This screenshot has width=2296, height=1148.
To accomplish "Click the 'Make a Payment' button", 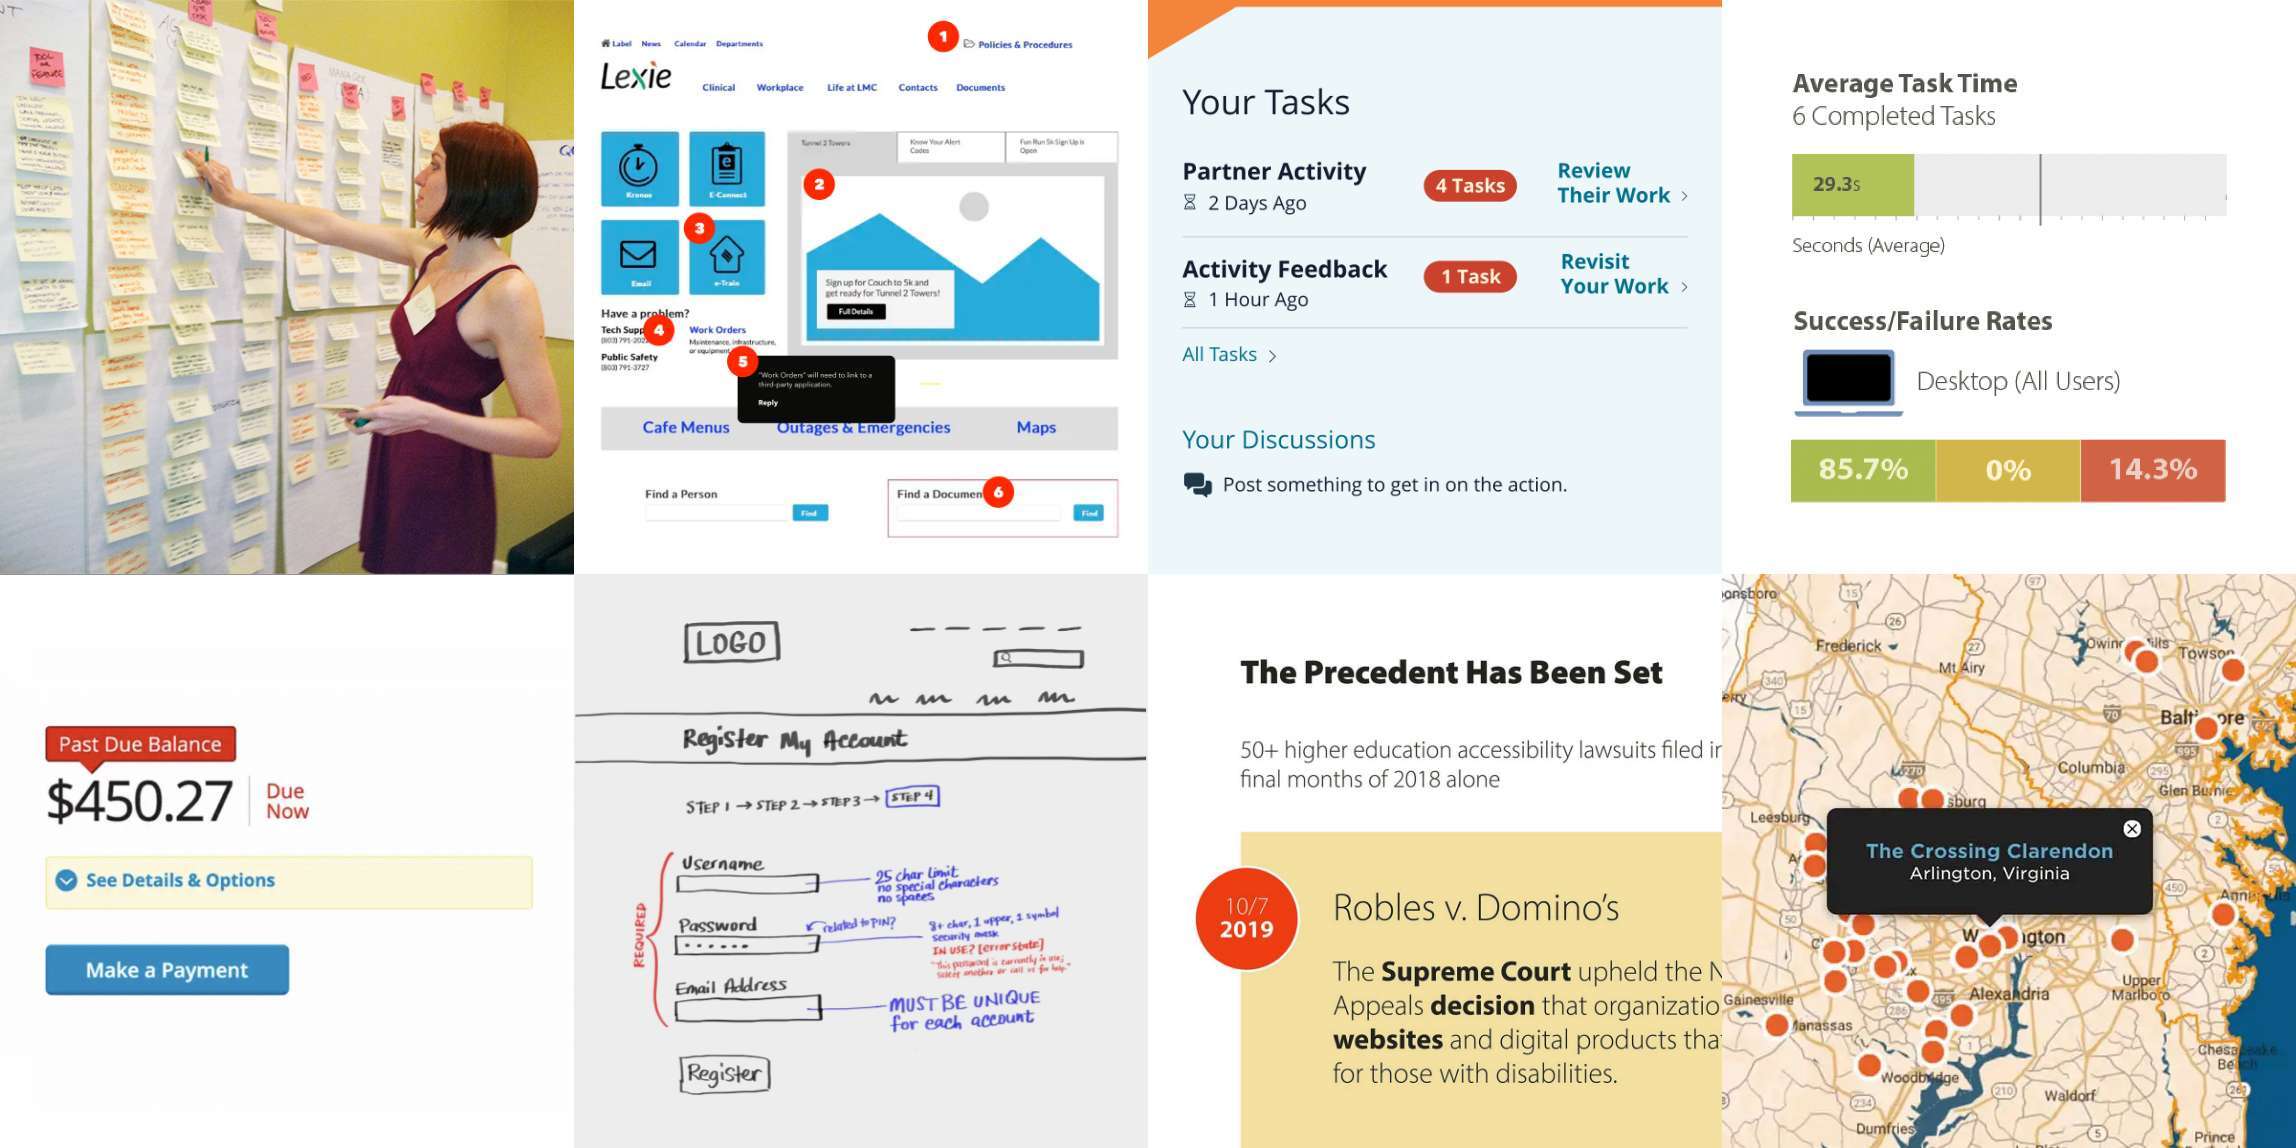I will point(165,966).
